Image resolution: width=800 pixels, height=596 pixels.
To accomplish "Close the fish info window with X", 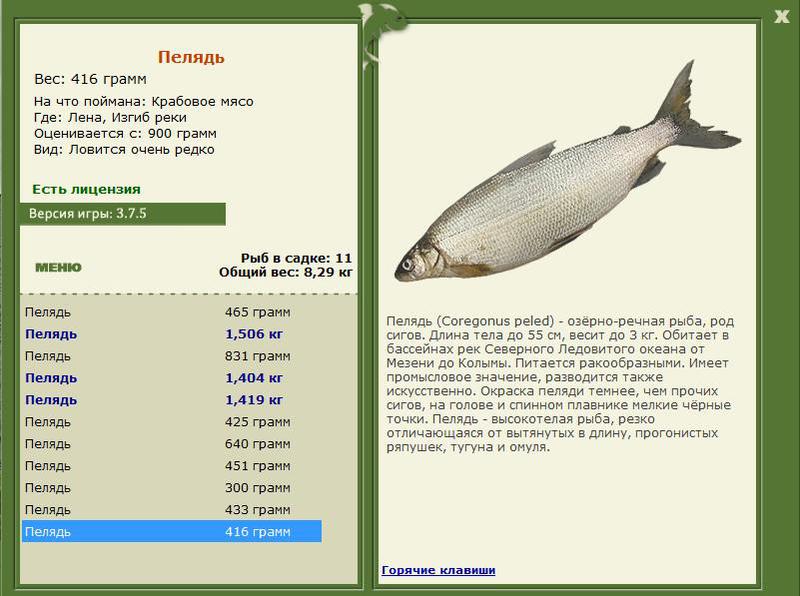I will coord(782,17).
